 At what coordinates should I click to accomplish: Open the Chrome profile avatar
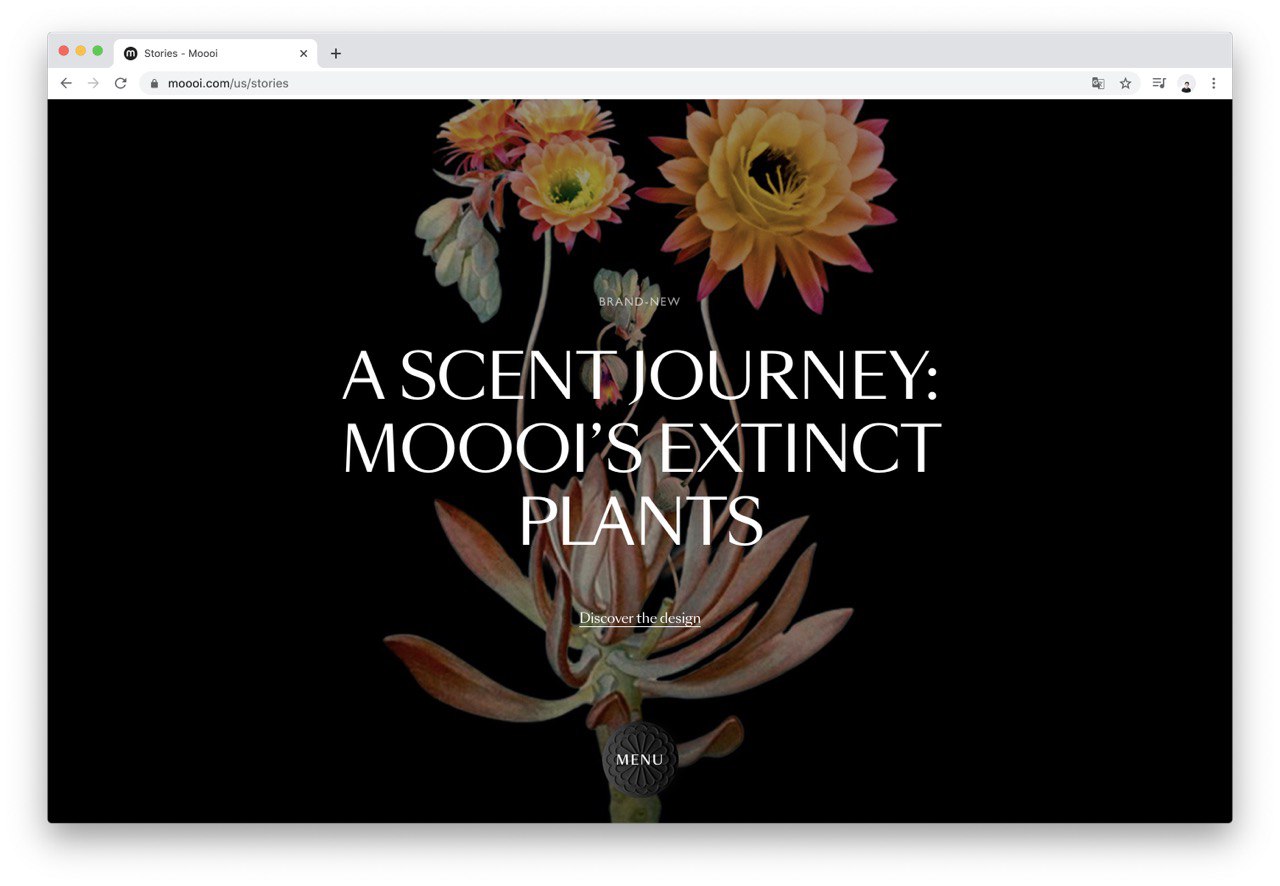coord(1186,84)
